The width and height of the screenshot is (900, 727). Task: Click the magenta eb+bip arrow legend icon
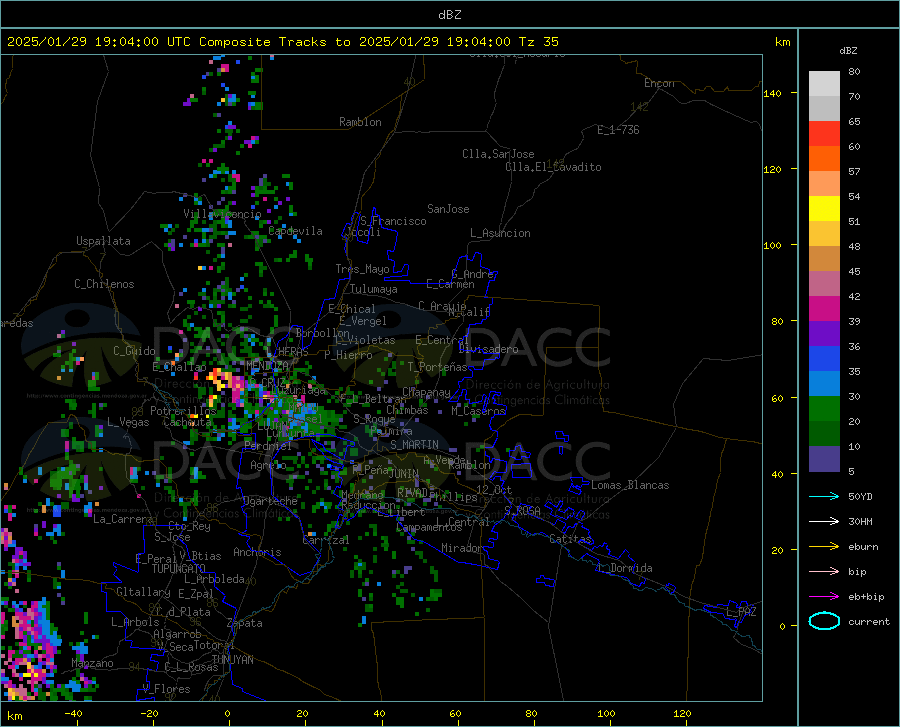tap(824, 597)
